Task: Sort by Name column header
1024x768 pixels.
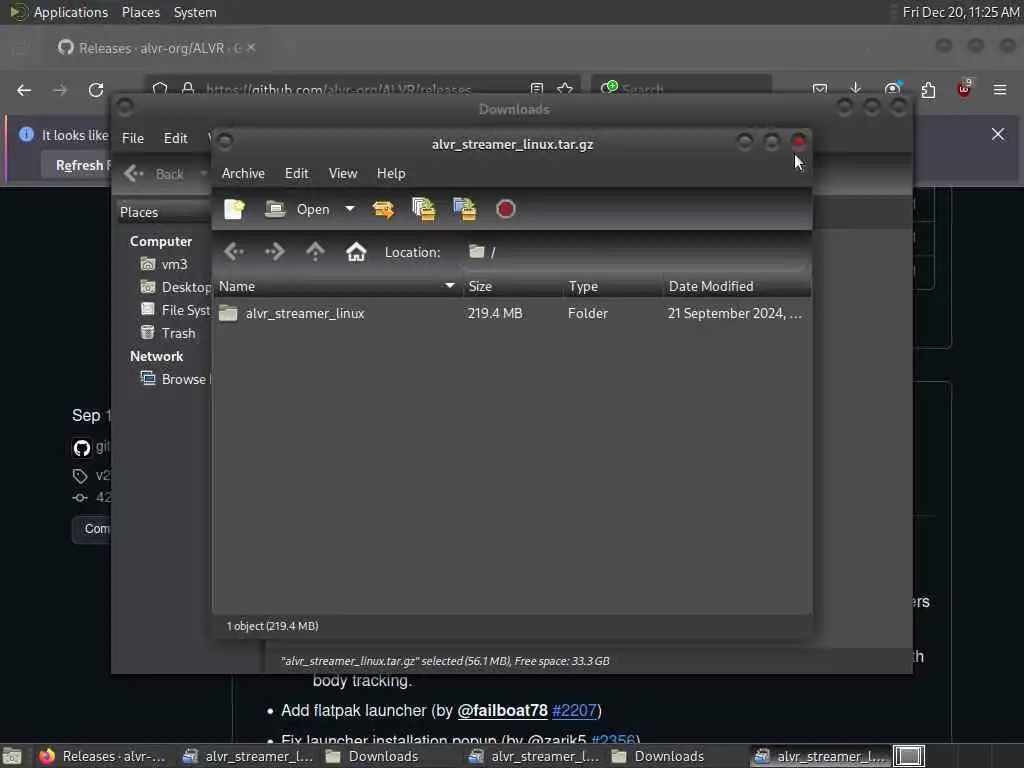Action: (337, 286)
